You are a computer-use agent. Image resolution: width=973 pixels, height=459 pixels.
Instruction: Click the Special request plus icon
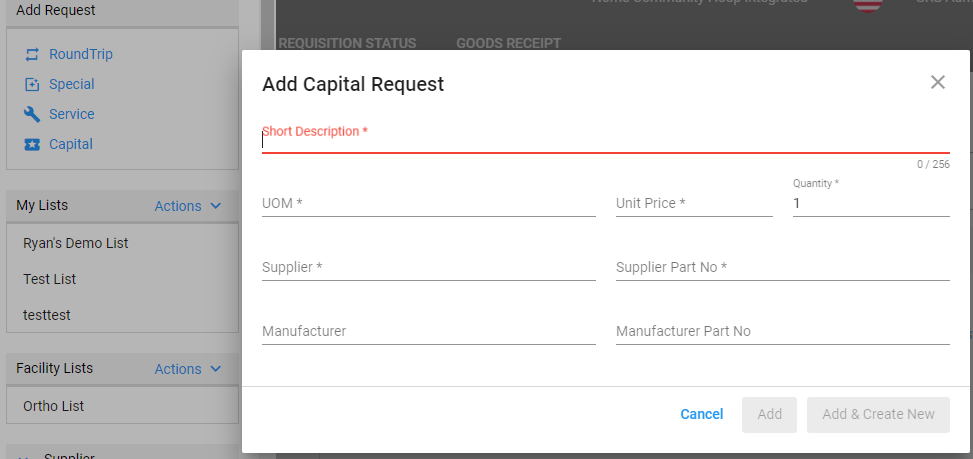click(x=32, y=84)
